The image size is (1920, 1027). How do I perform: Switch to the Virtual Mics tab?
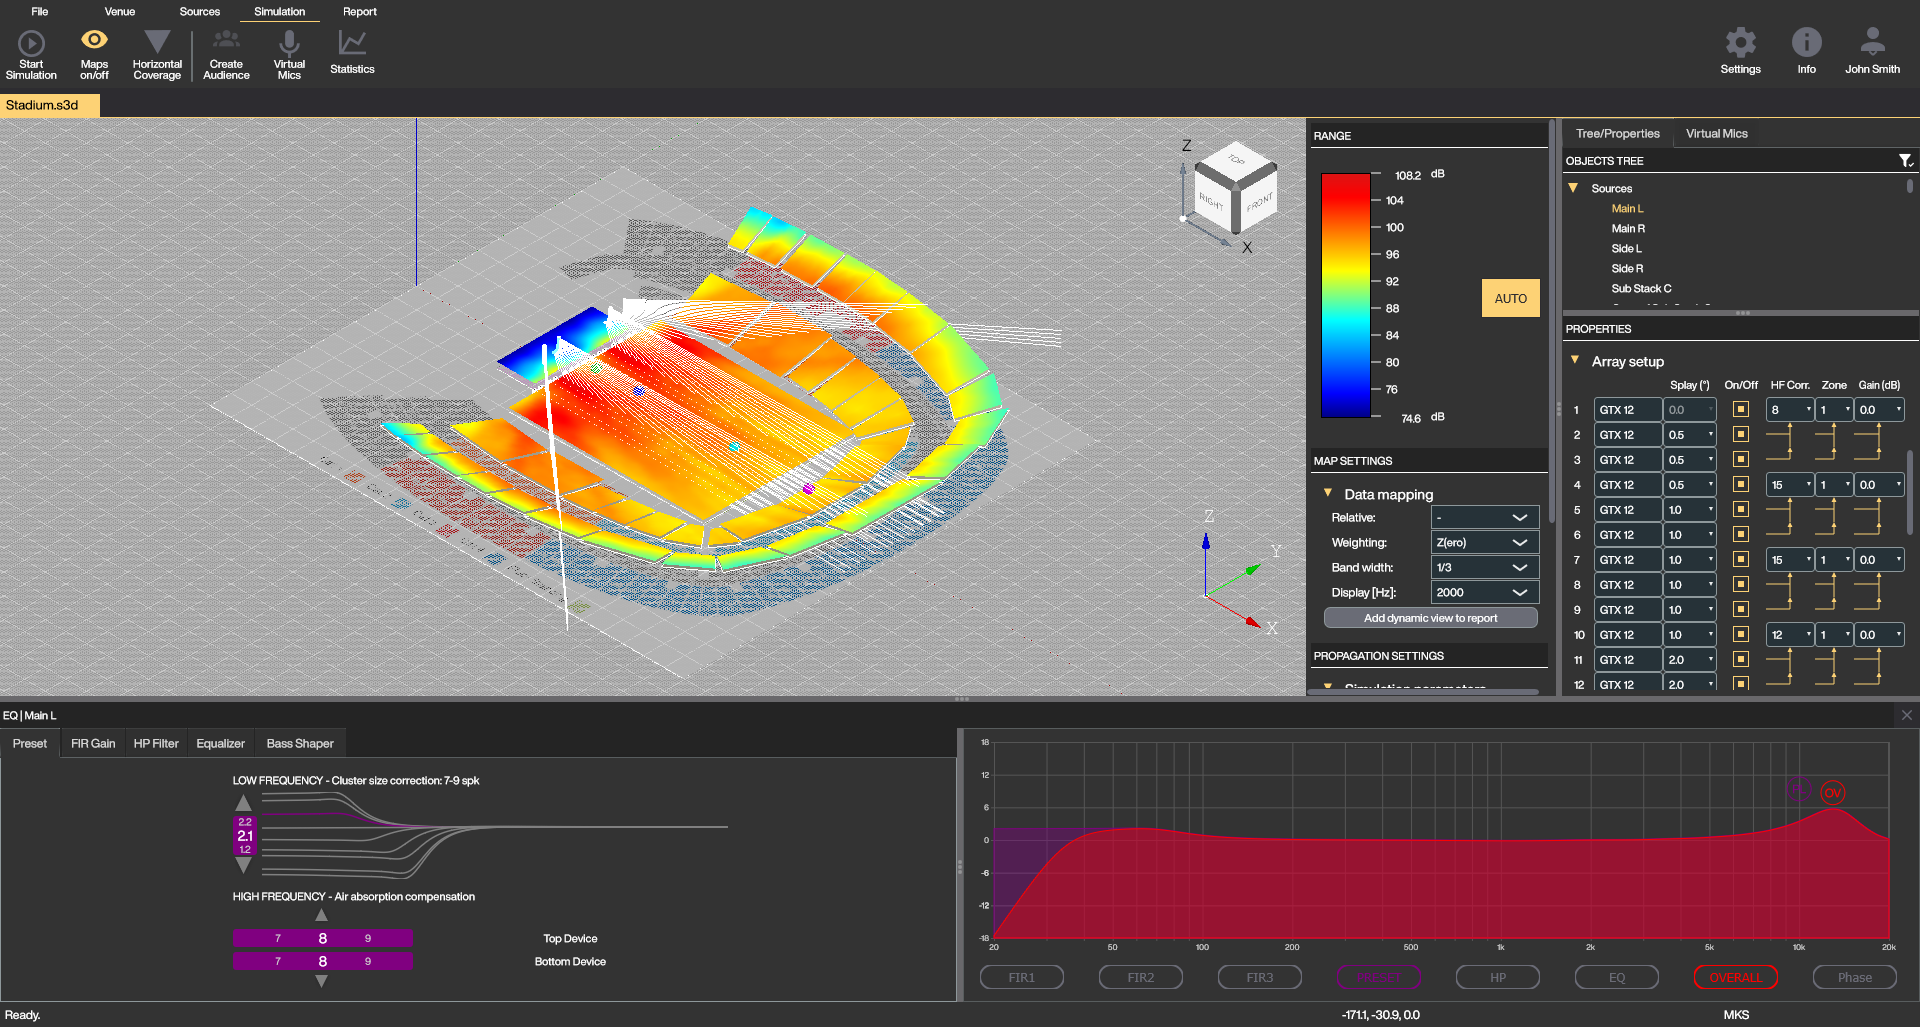pos(1716,134)
